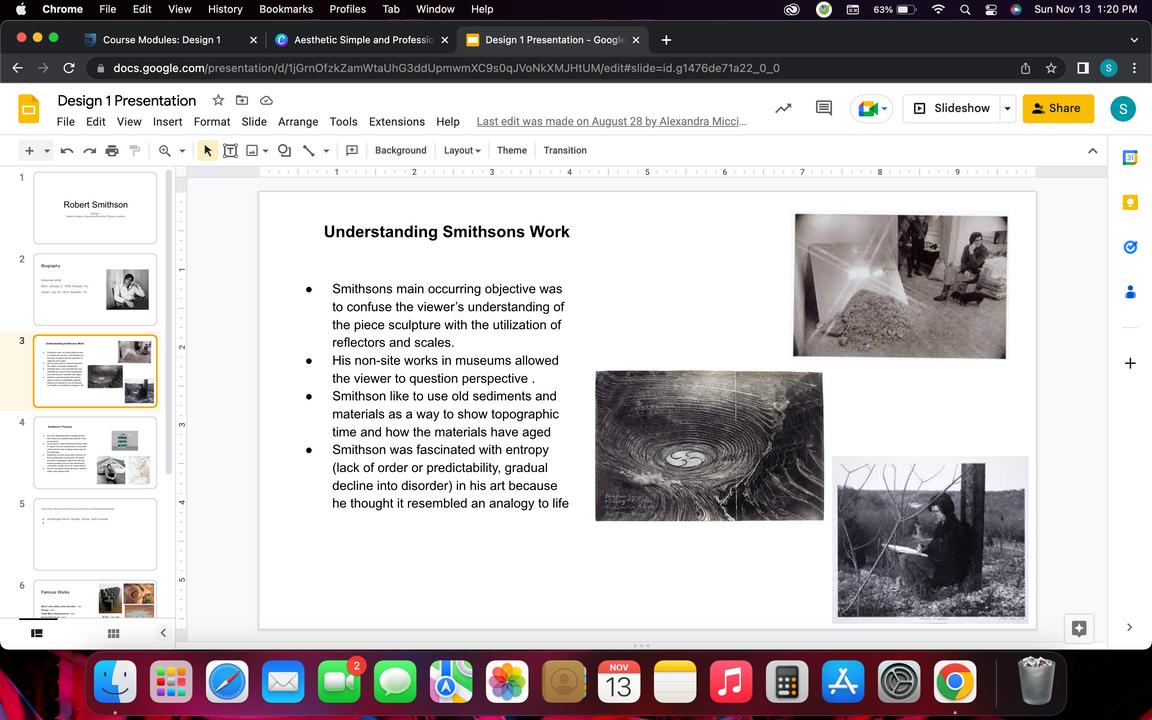Open the Arrange menu
Screen dimensions: 1152x720
coord(297,122)
